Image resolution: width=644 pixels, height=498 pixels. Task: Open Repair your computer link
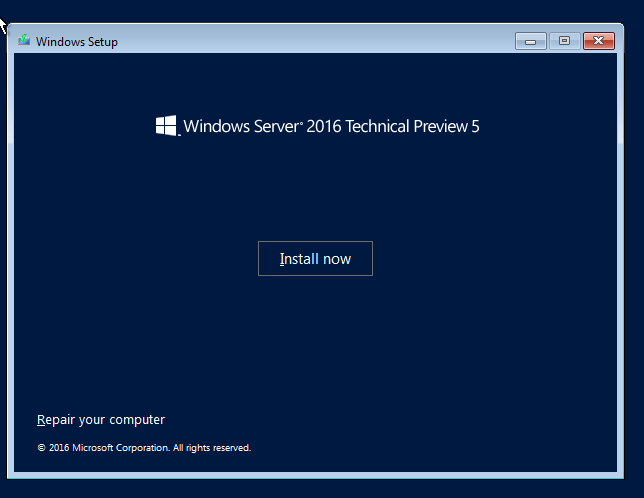tap(101, 420)
